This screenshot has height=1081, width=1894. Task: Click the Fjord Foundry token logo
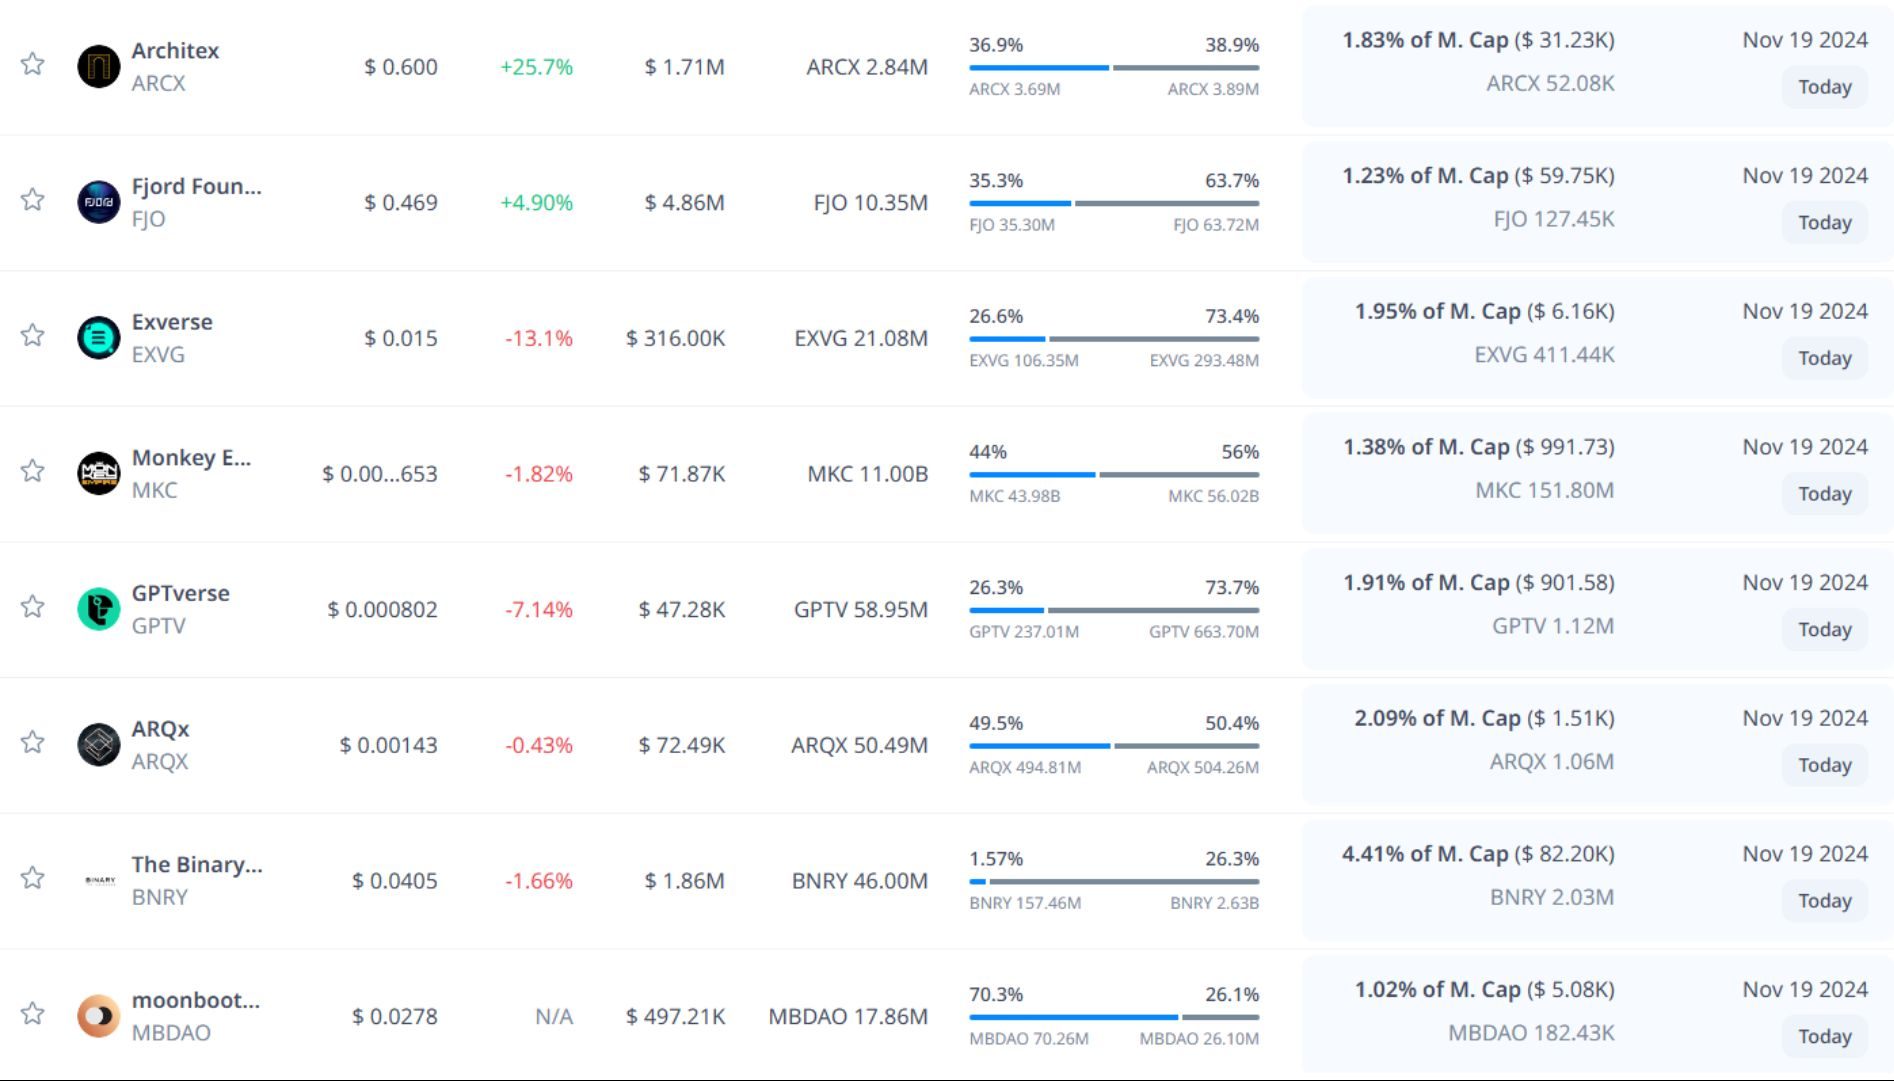(x=98, y=202)
